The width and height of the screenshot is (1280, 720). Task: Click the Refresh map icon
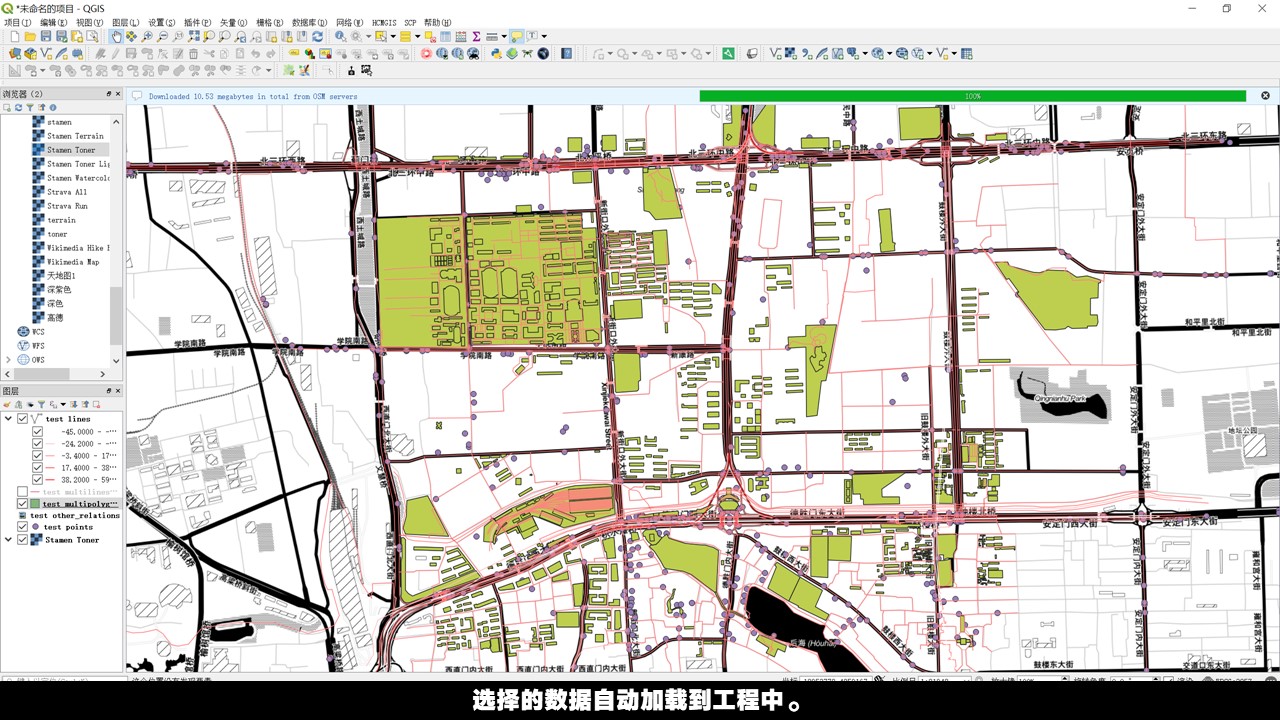(x=317, y=36)
